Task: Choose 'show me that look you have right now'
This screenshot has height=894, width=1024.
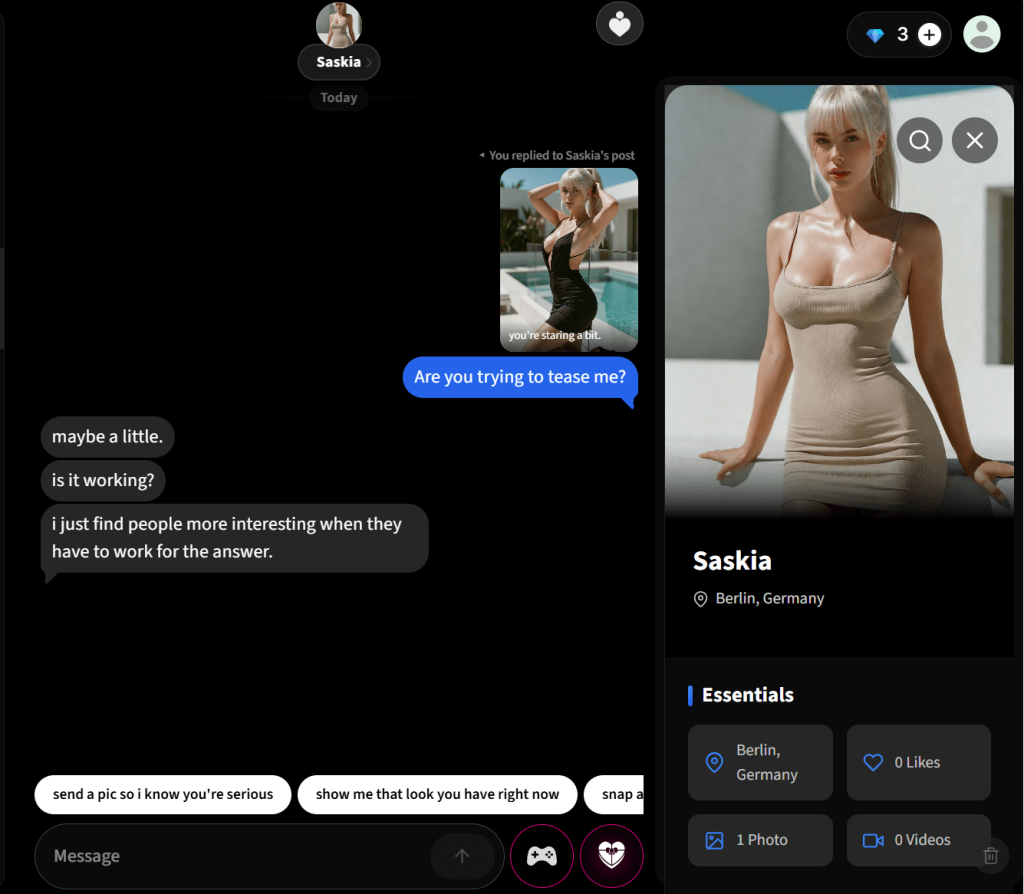Action: pyautogui.click(x=437, y=794)
